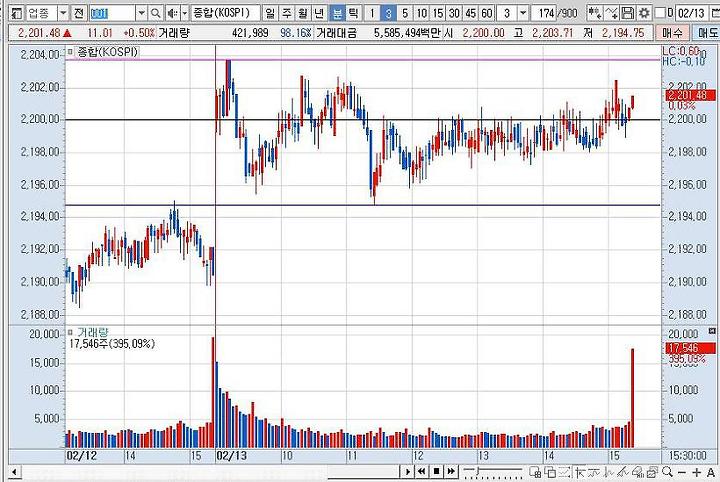Select the 일 (daily) period button

(x=270, y=13)
